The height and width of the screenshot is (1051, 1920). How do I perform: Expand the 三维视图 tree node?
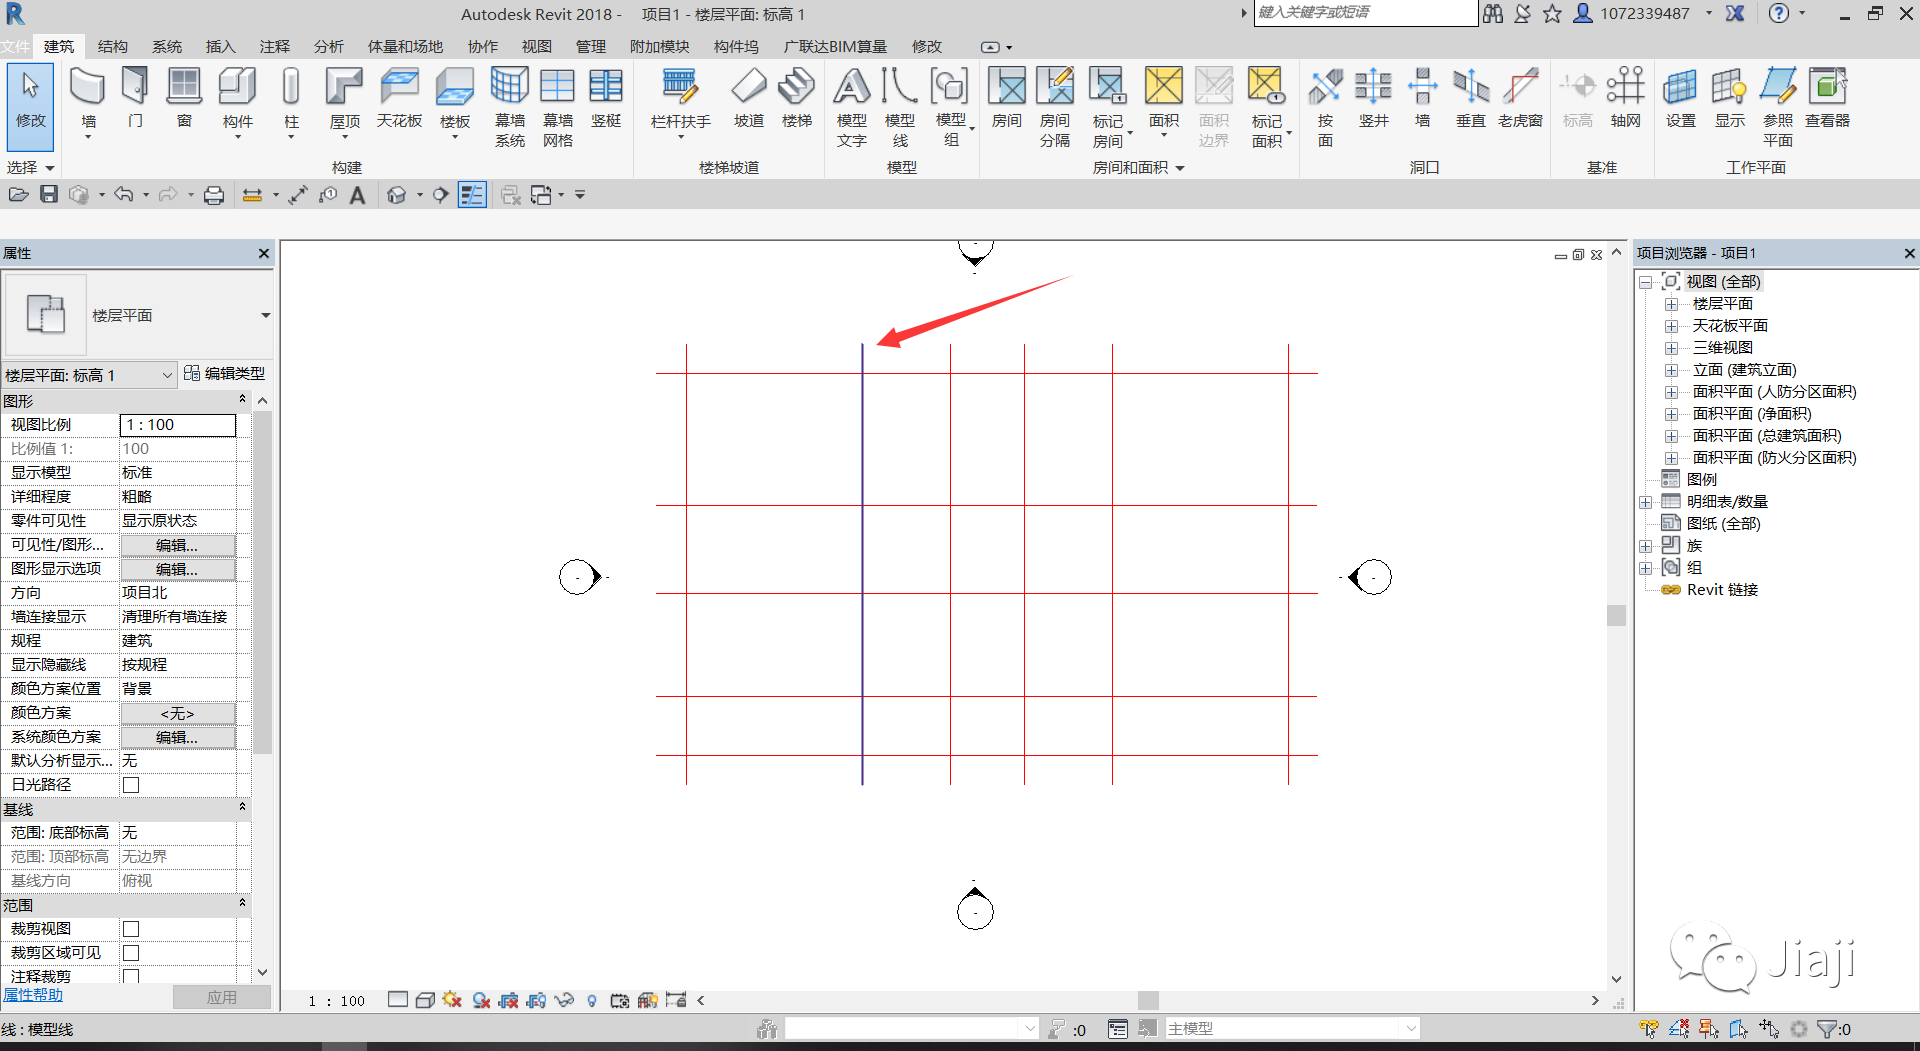point(1671,348)
